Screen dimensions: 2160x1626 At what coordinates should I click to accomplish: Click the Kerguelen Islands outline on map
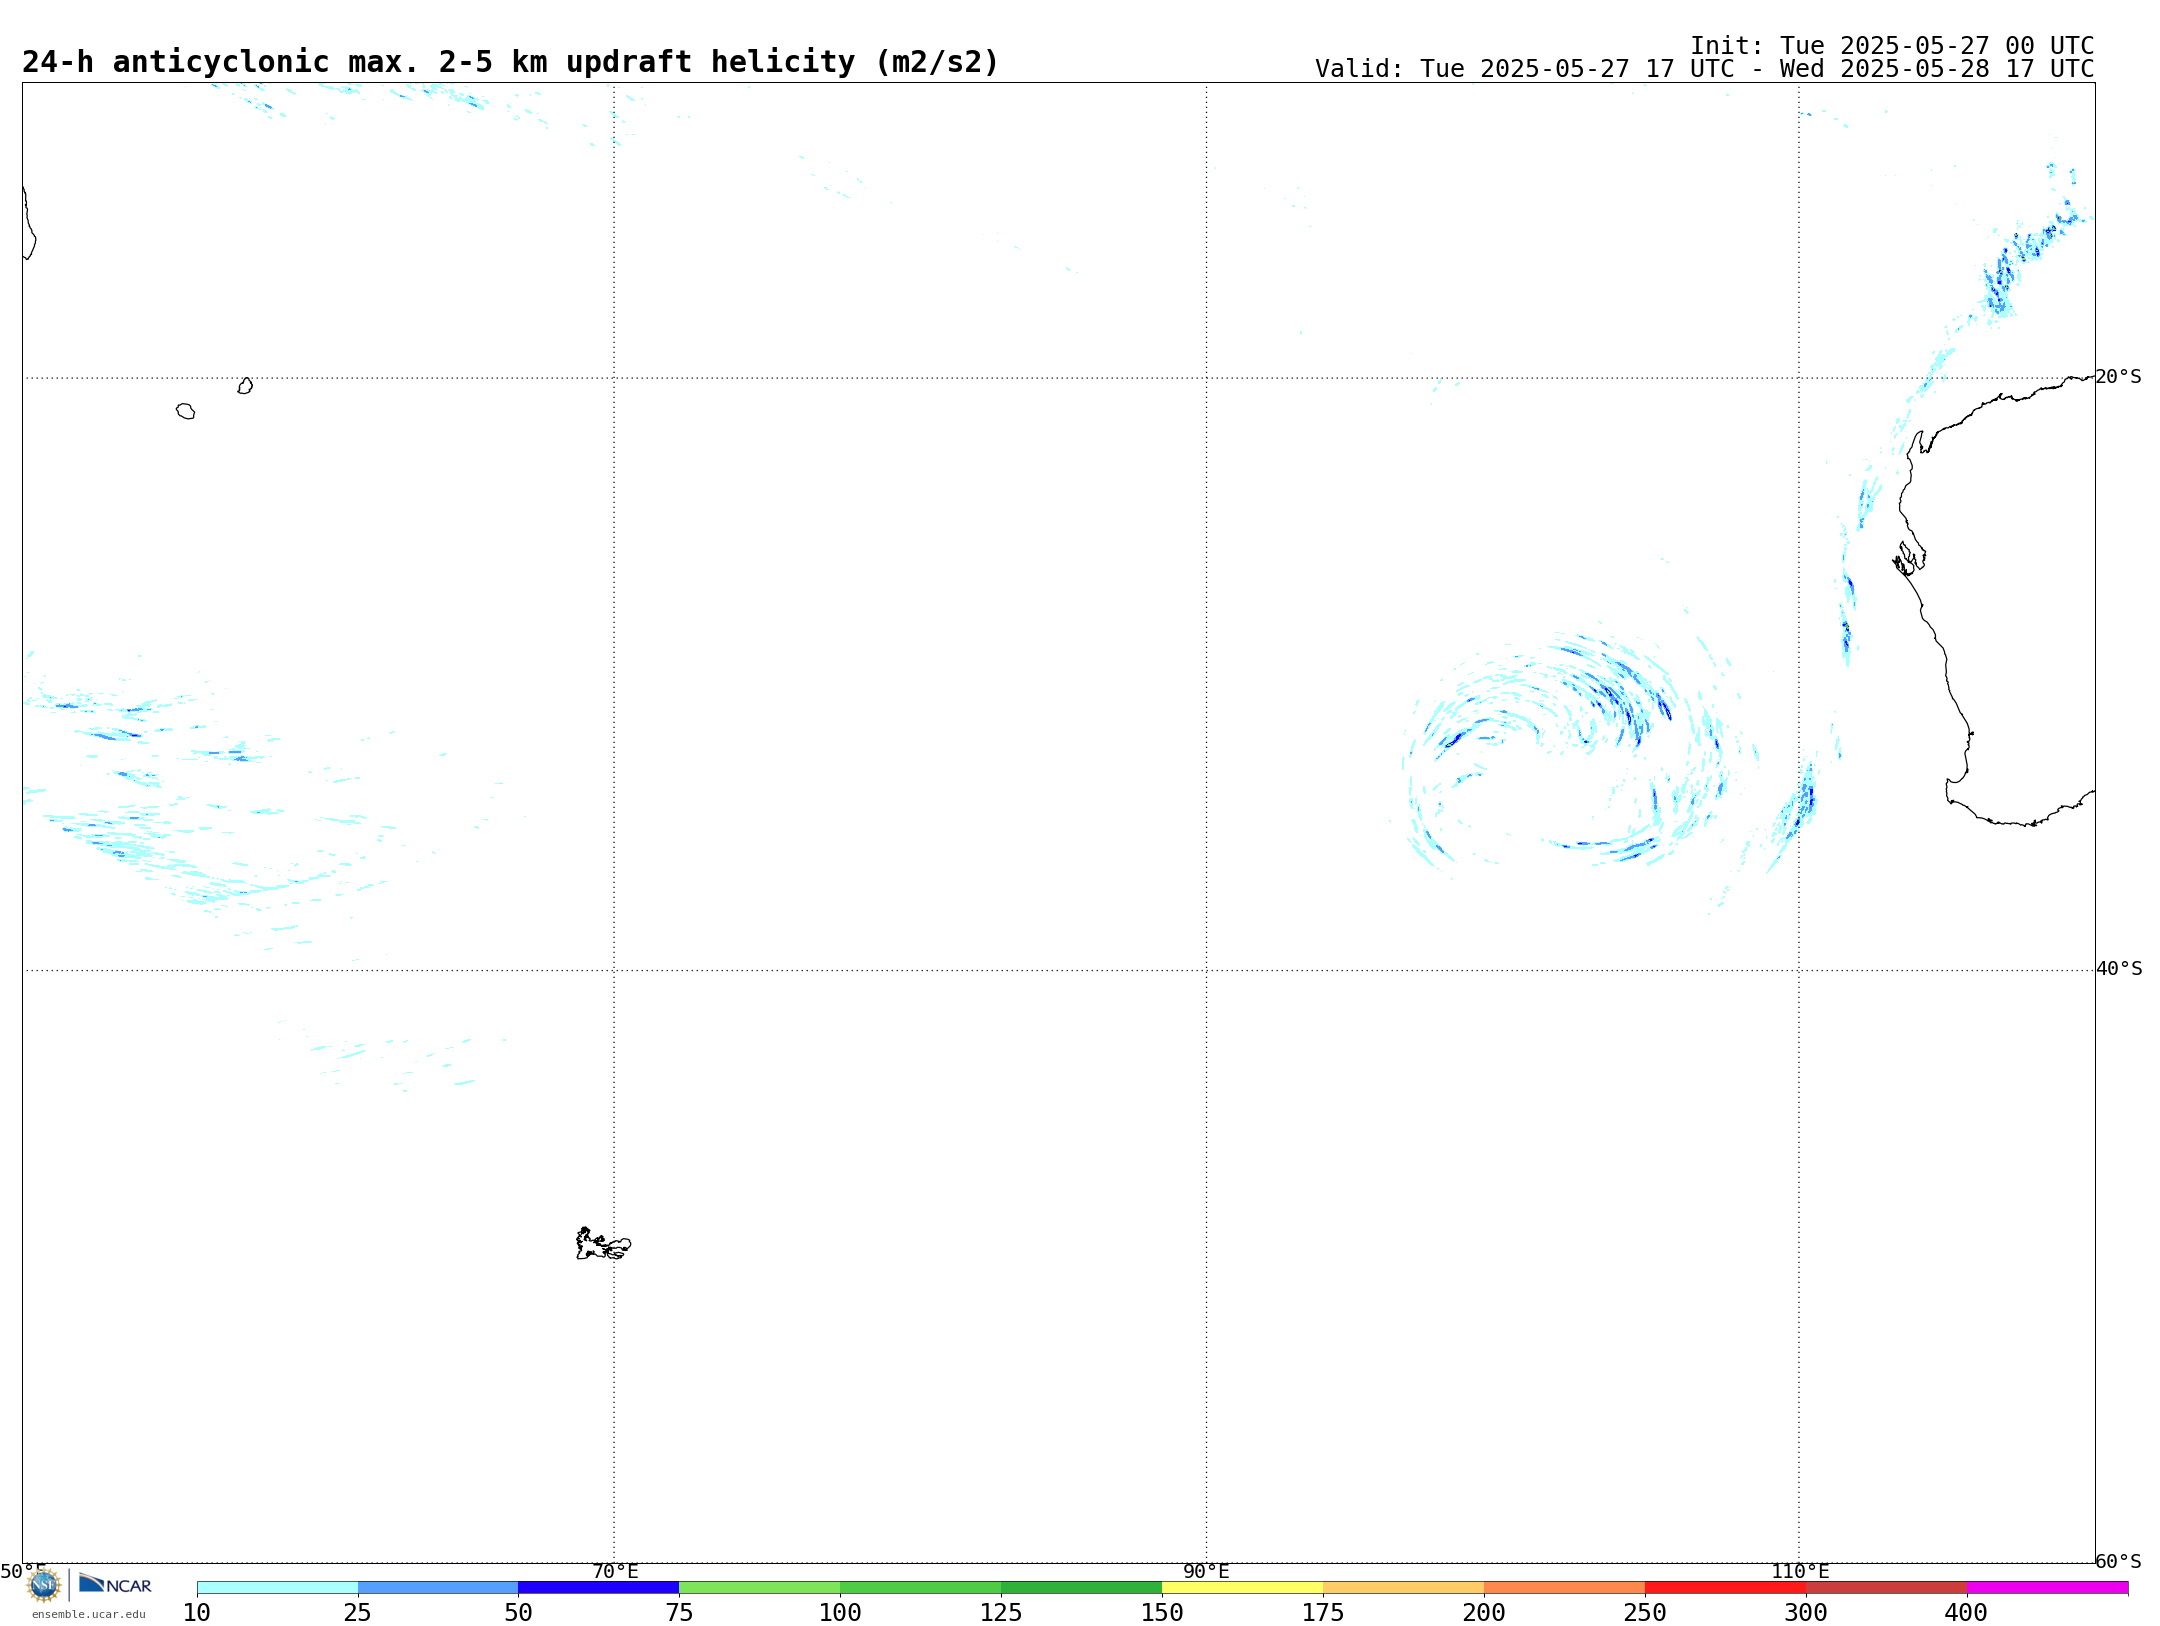coord(603,1244)
